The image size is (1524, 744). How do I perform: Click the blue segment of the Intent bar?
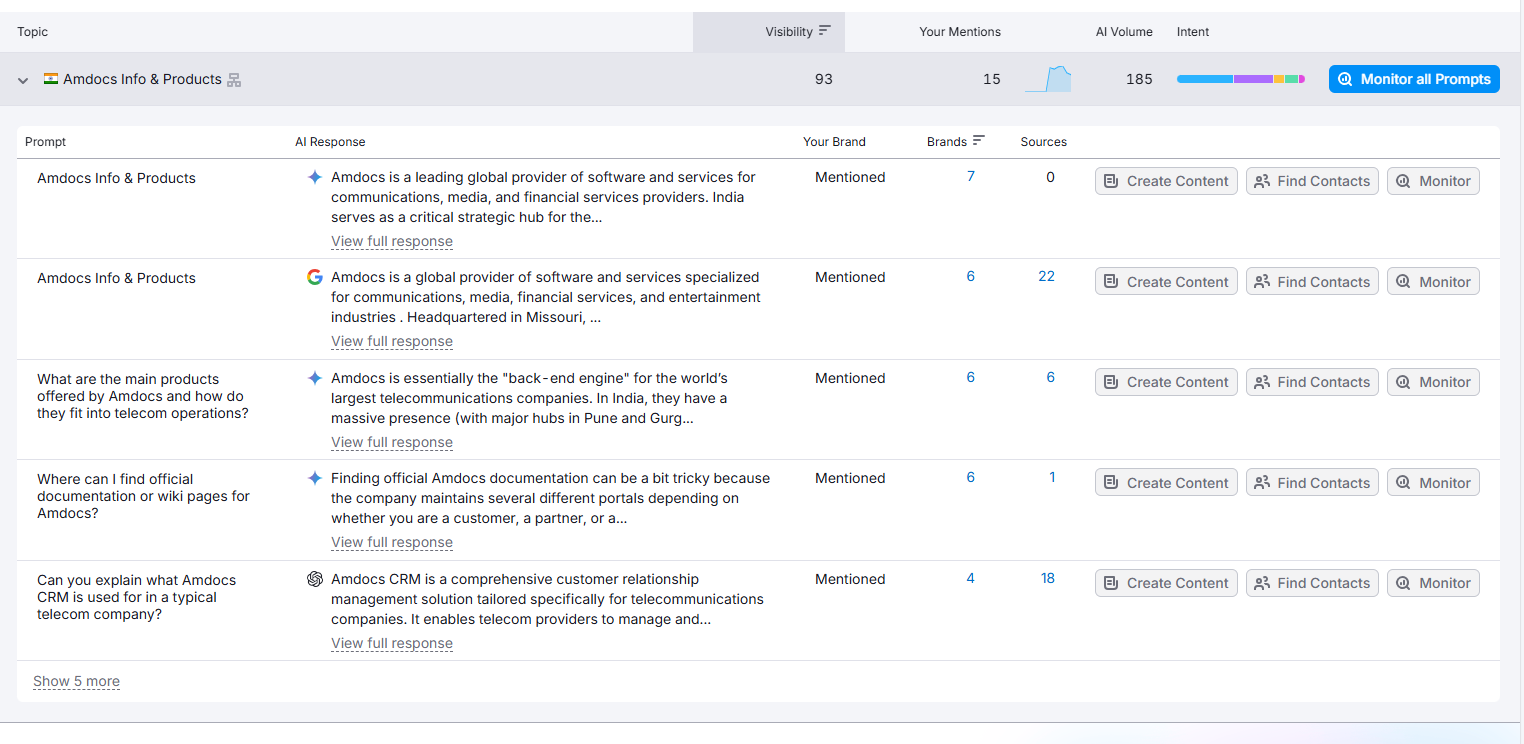pos(1205,79)
